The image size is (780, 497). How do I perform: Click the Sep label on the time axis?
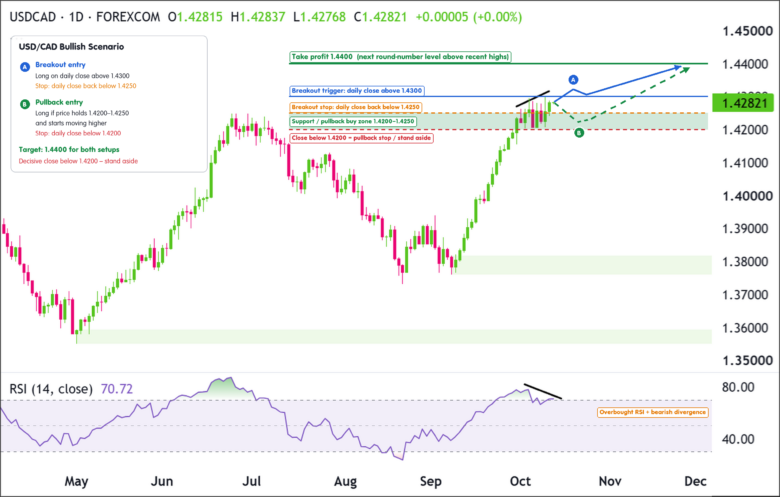tap(430, 481)
